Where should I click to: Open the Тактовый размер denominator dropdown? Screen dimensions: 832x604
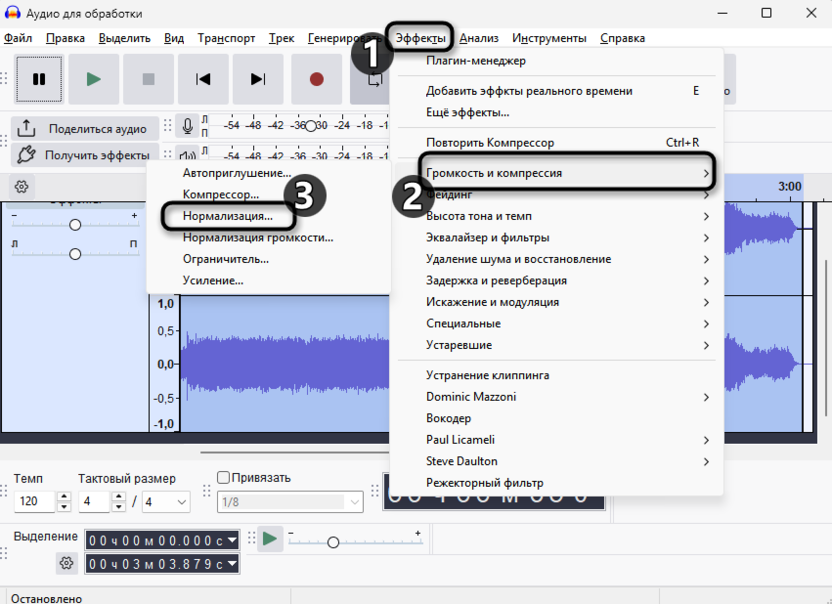(165, 501)
